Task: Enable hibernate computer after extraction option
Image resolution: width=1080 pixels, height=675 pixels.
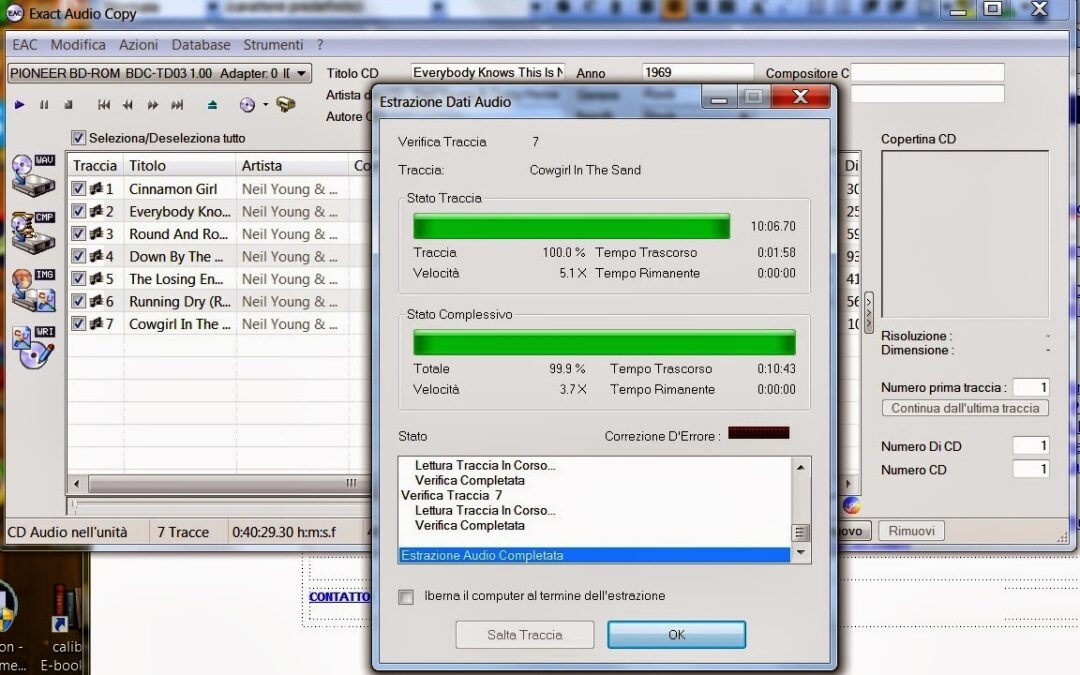Action: [406, 596]
